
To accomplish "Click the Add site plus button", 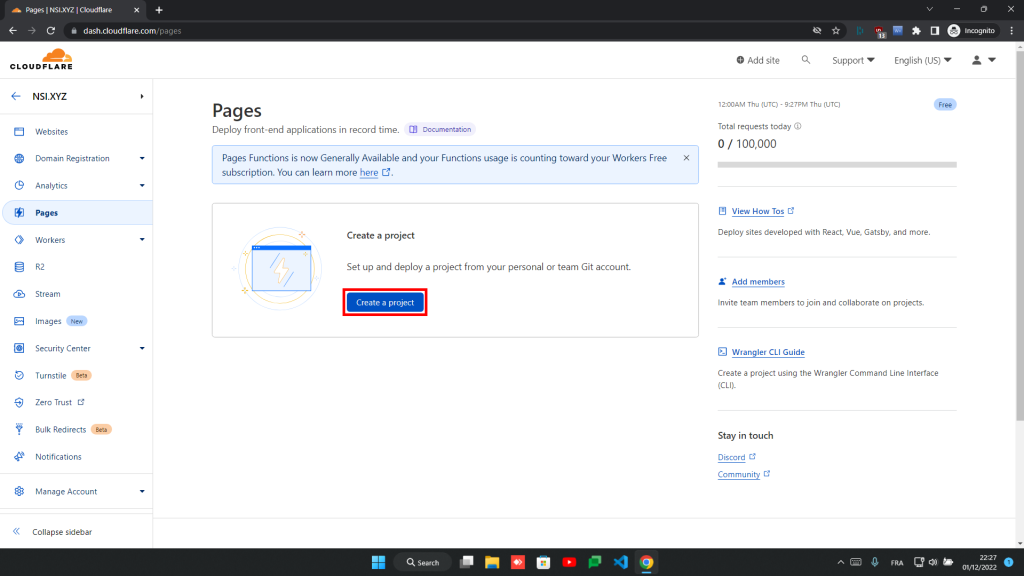I will tap(758, 60).
